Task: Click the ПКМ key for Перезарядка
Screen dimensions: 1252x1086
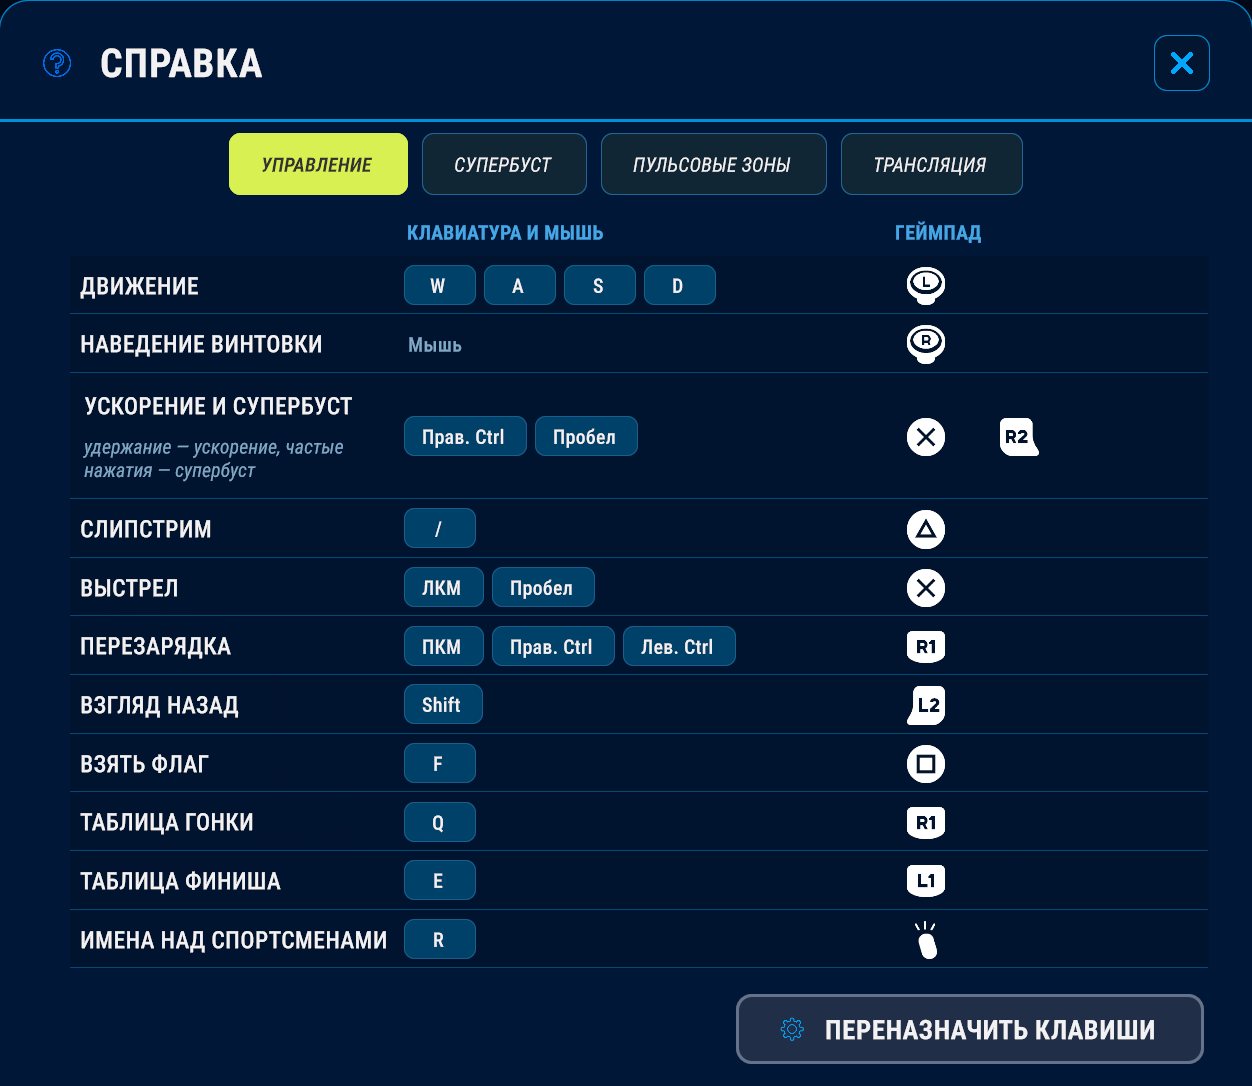Action: tap(444, 646)
